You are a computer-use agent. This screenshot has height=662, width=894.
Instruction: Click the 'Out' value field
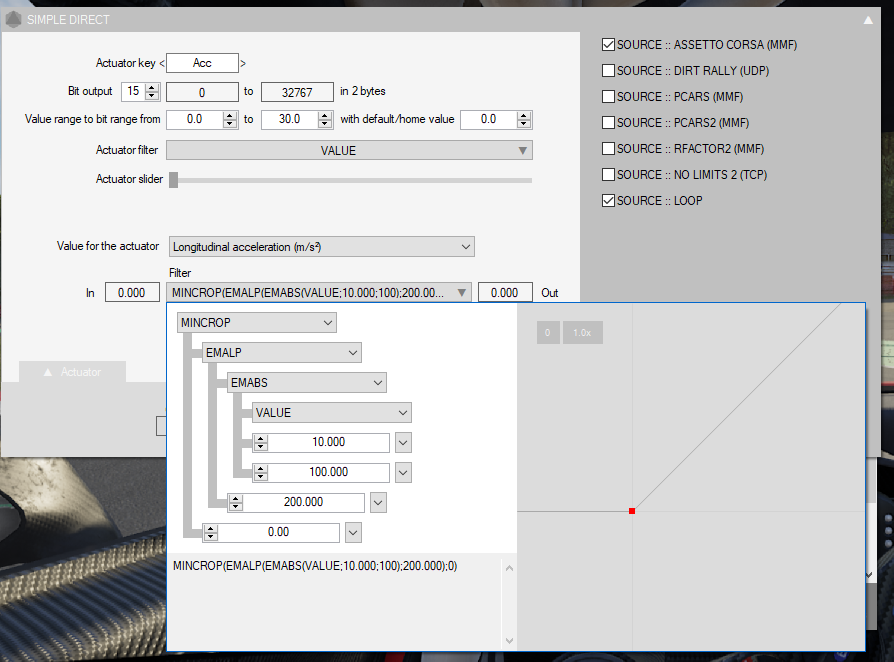[x=505, y=293]
